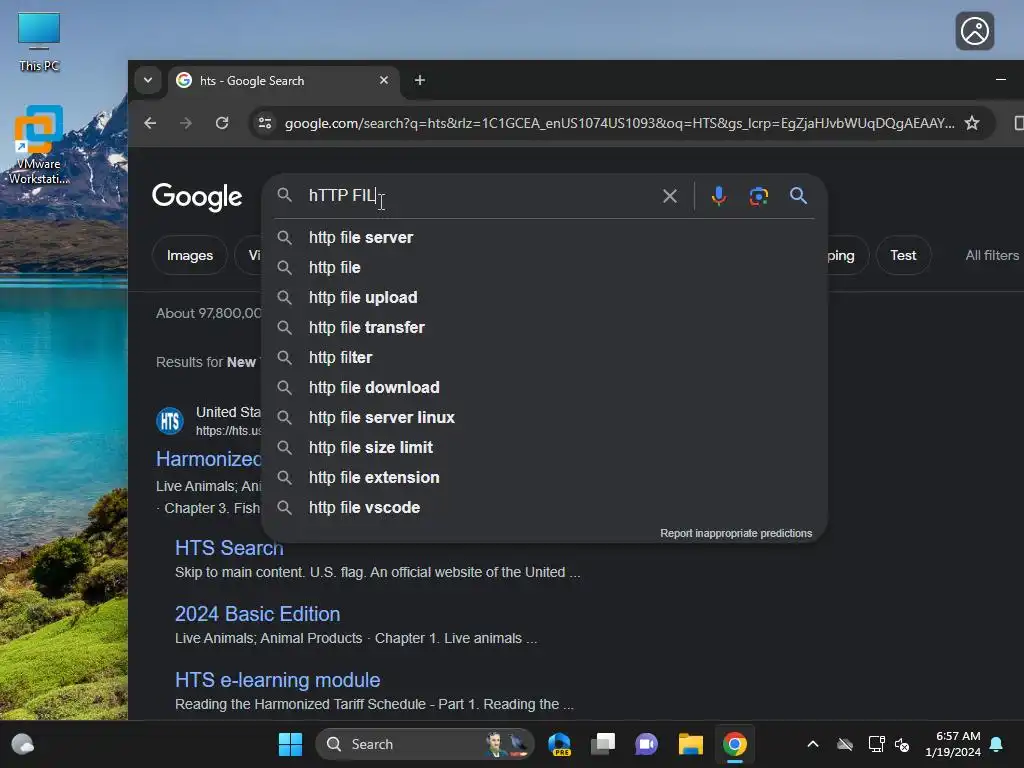Select 'http file server' suggestion
Viewport: 1024px width, 768px height.
[545, 237]
